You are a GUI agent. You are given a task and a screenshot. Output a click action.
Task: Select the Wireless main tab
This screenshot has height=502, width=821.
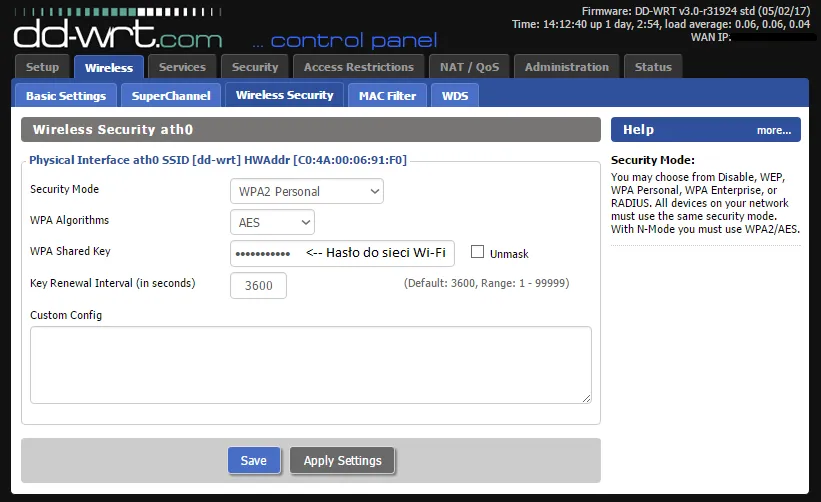pyautogui.click(x=109, y=68)
